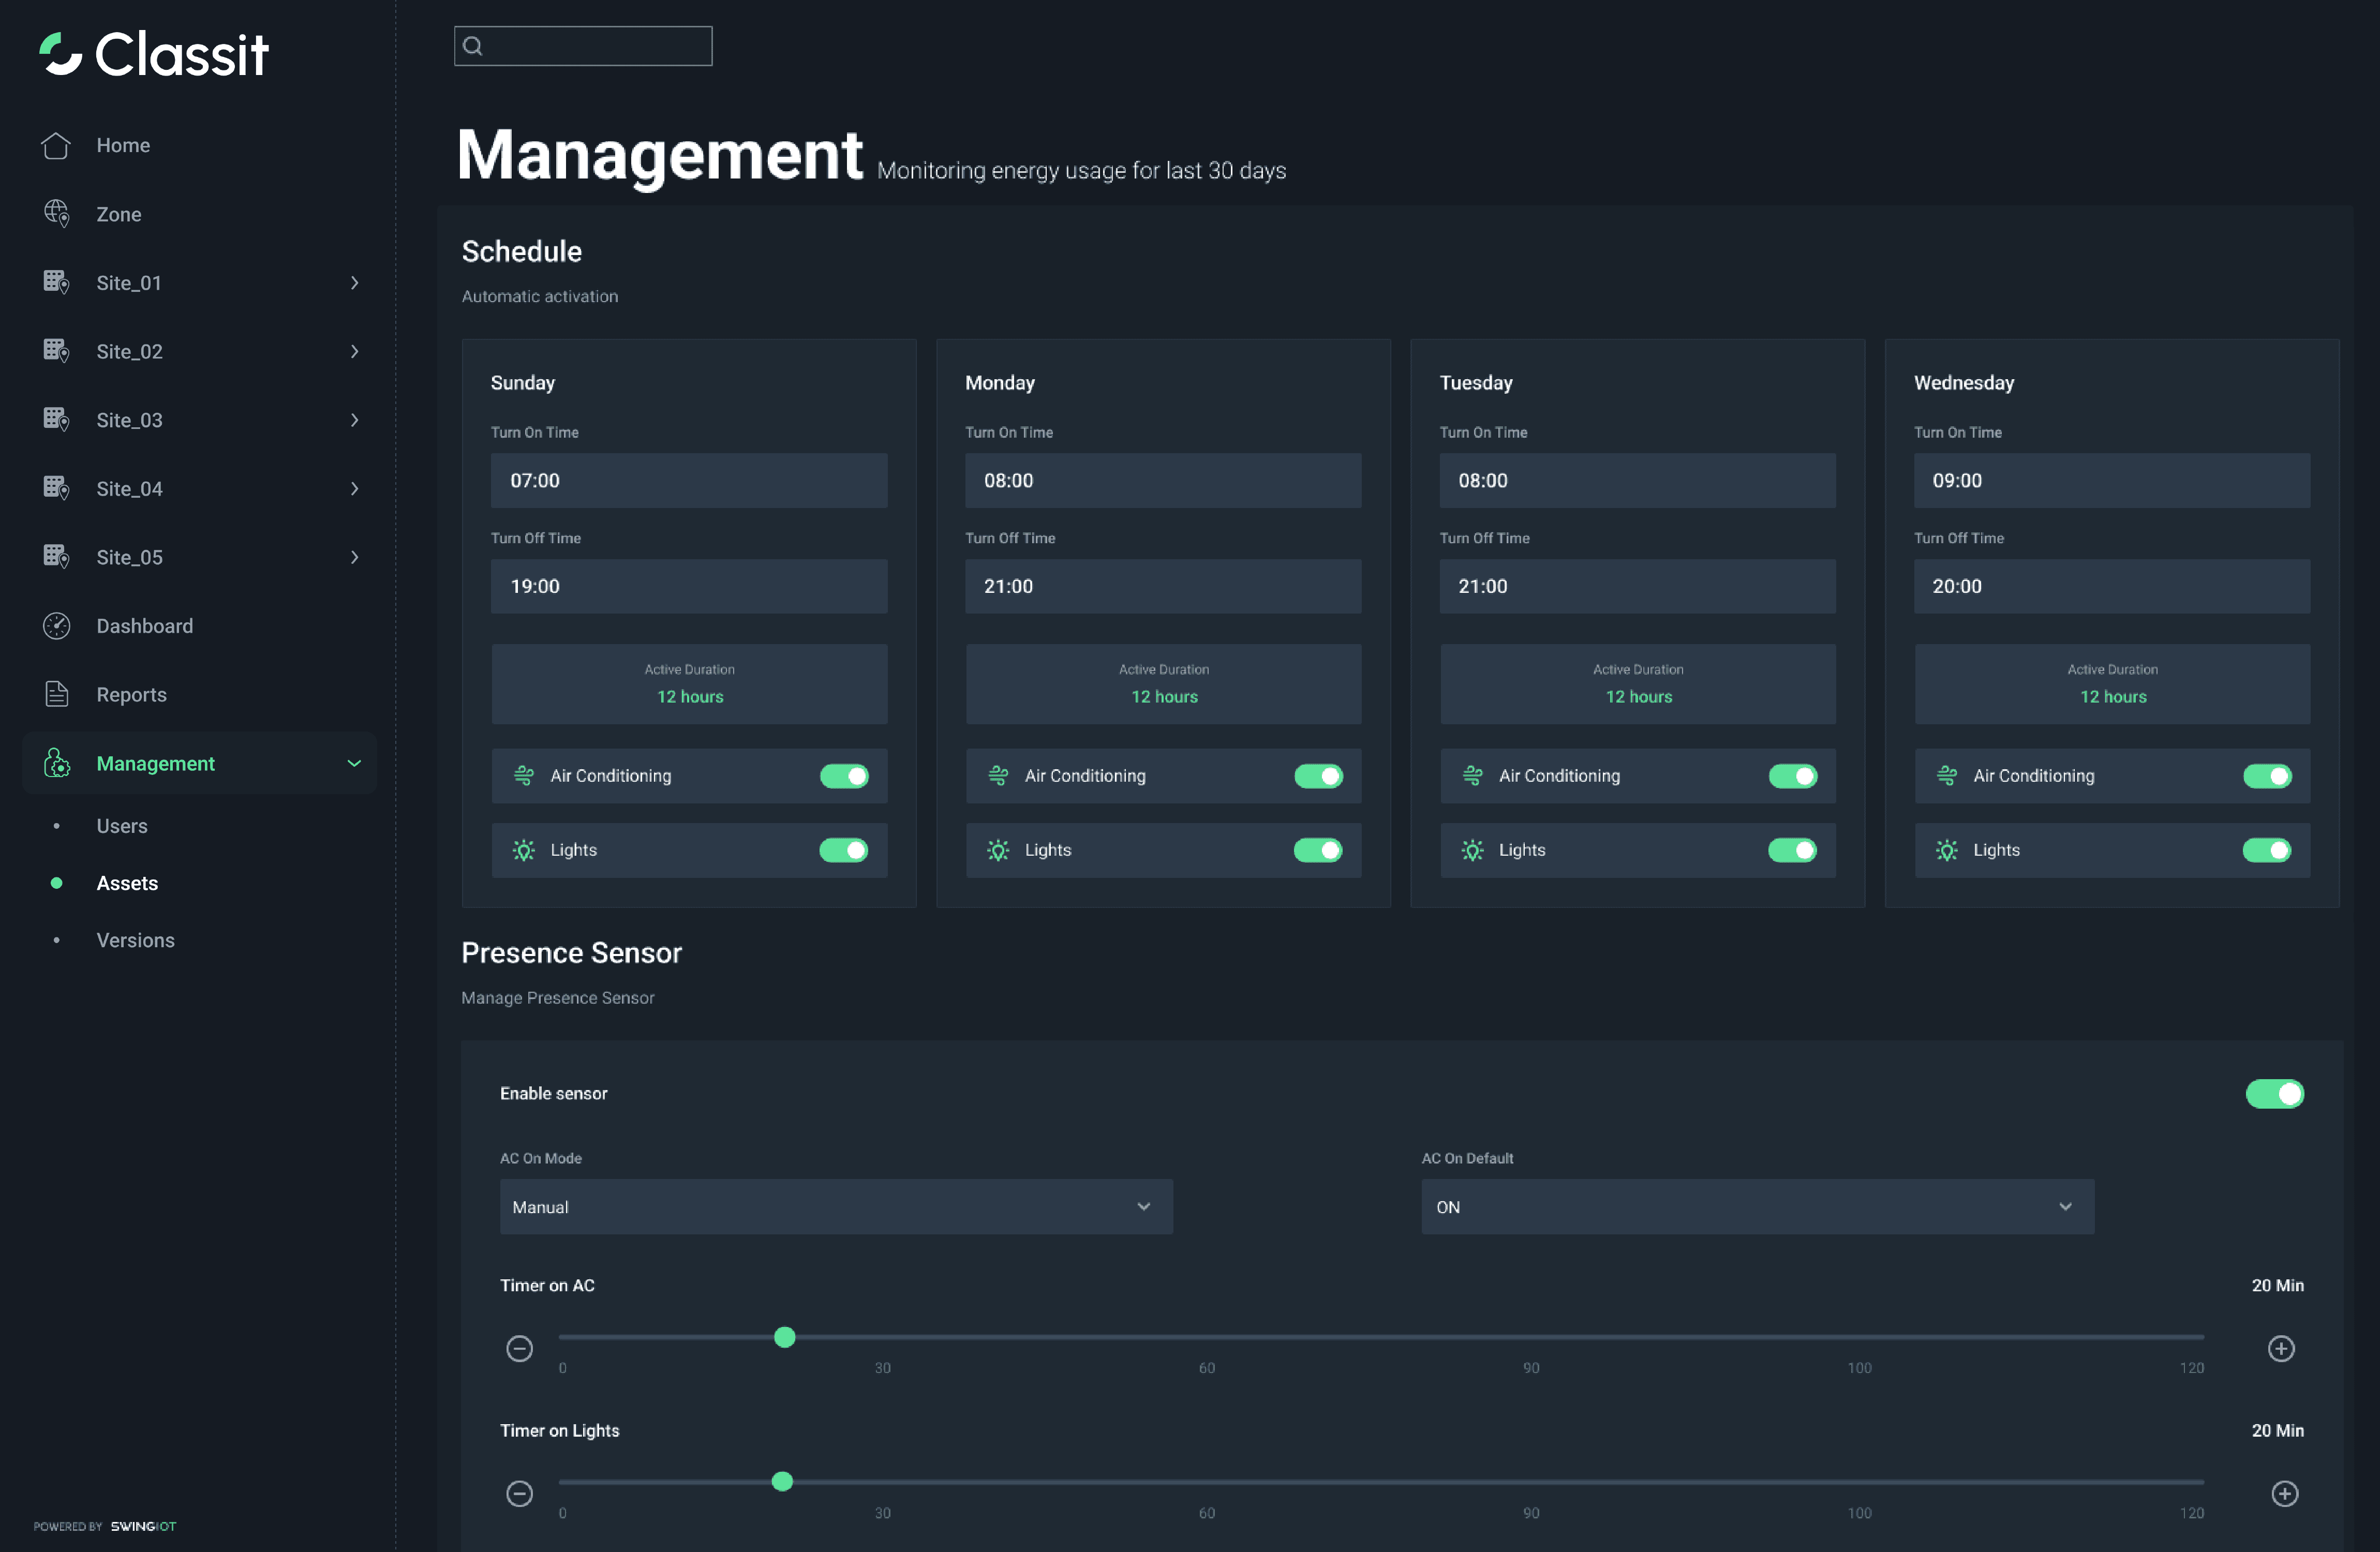Turn off Lights for Wednesday
Screen dimensions: 2380x1552
point(2267,850)
